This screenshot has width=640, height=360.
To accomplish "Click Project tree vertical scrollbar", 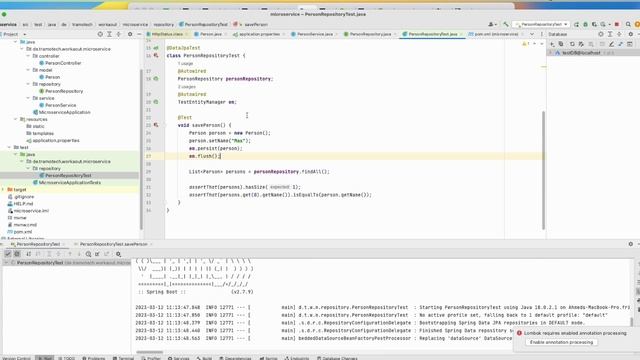I will tap(141, 149).
